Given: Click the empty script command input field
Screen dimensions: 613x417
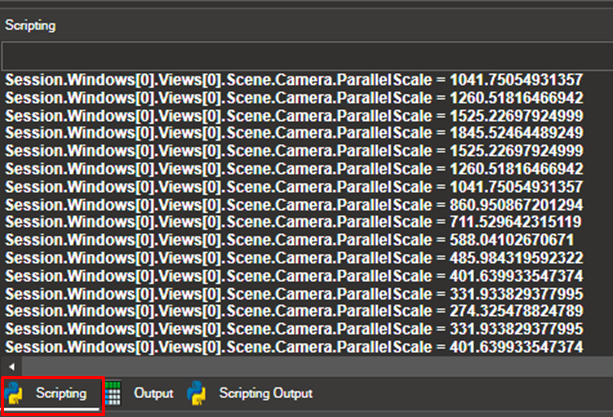Looking at the screenshot, I should pyautogui.click(x=306, y=54).
